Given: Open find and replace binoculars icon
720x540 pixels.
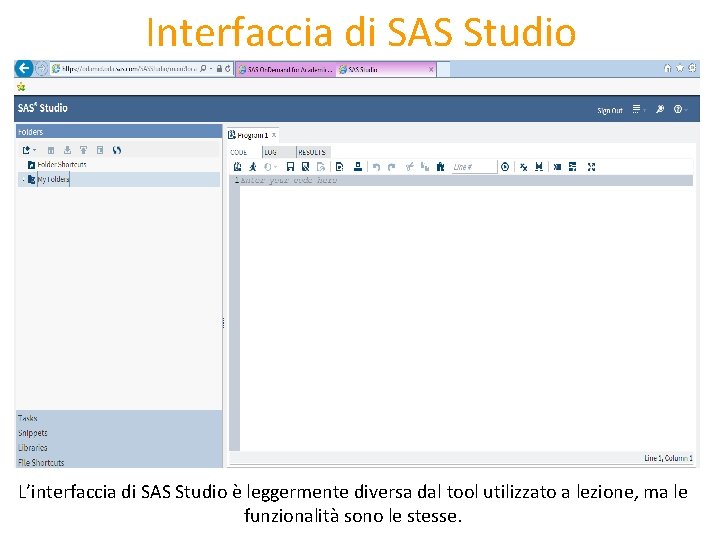Looking at the screenshot, I should [x=539, y=167].
